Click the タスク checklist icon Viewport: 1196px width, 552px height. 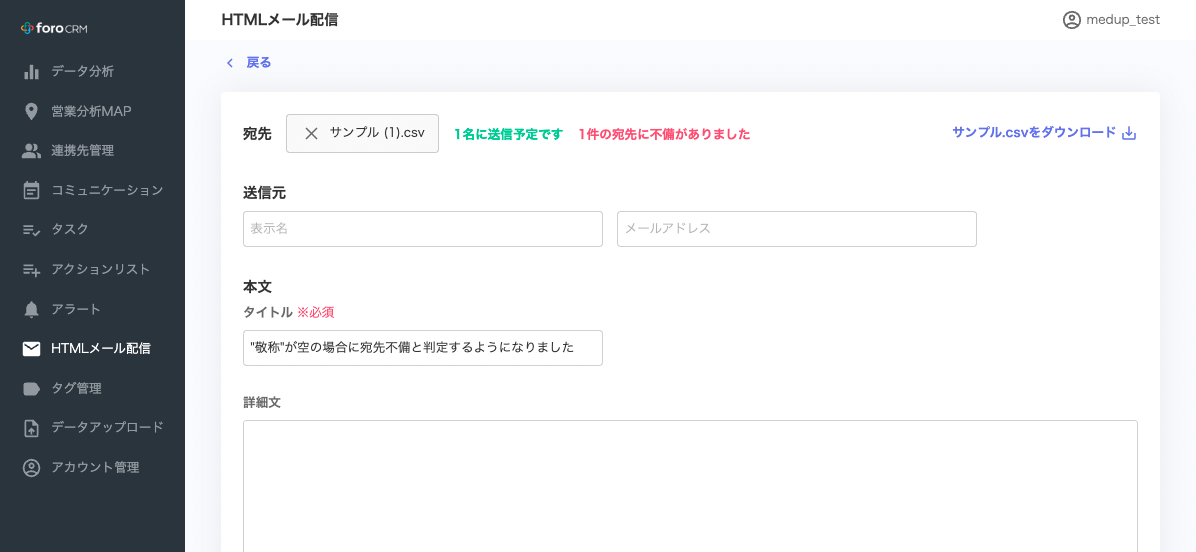coord(31,230)
